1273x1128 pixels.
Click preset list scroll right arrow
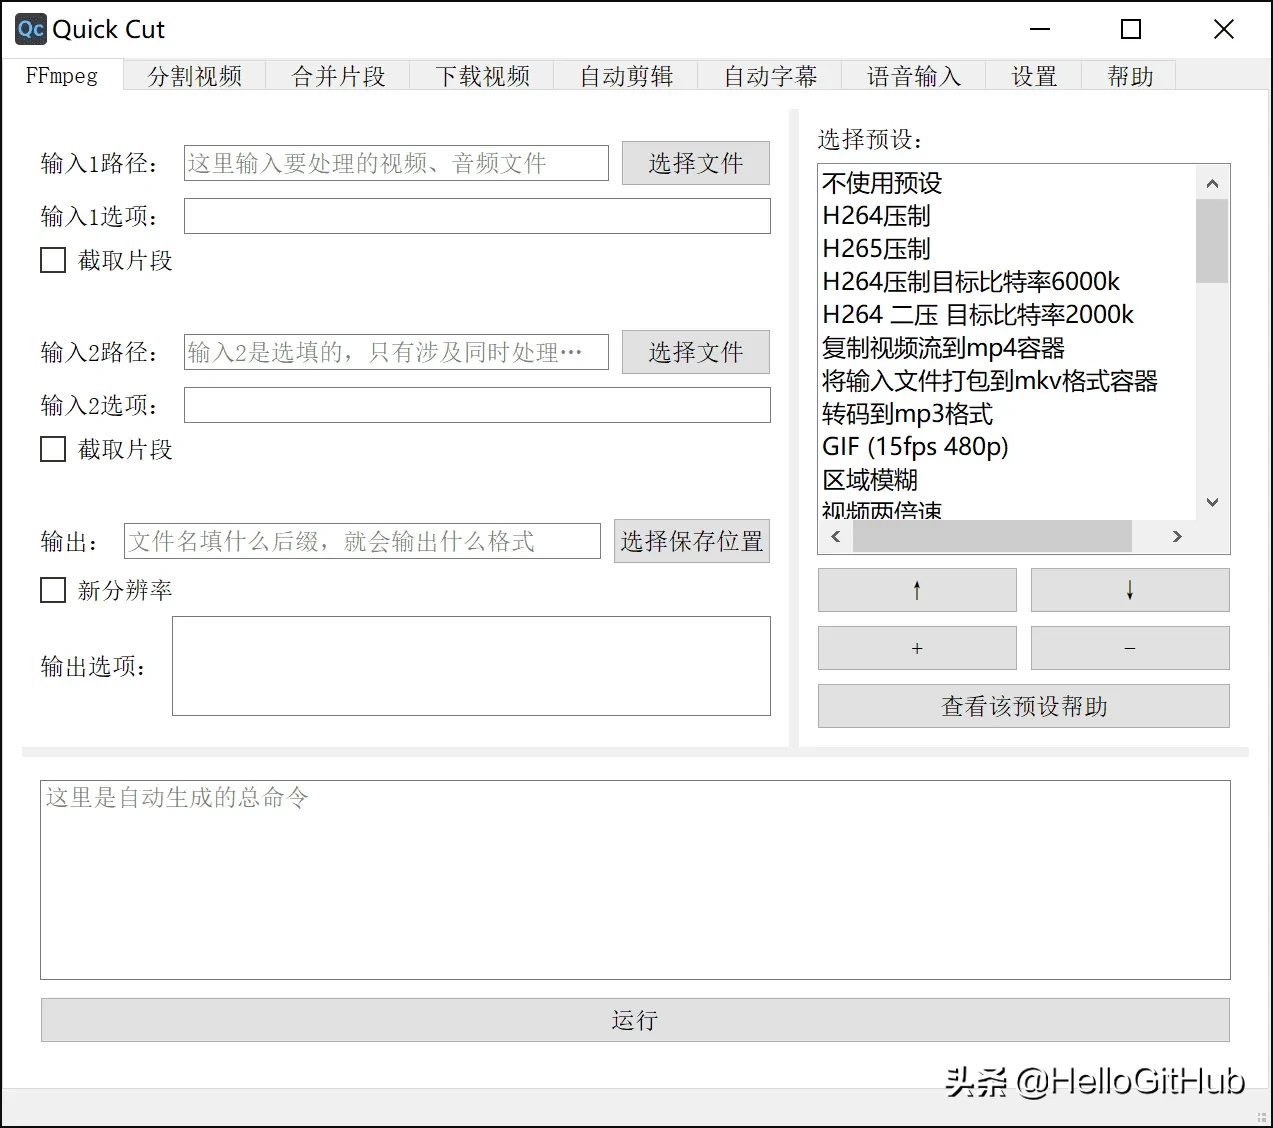(x=1177, y=537)
